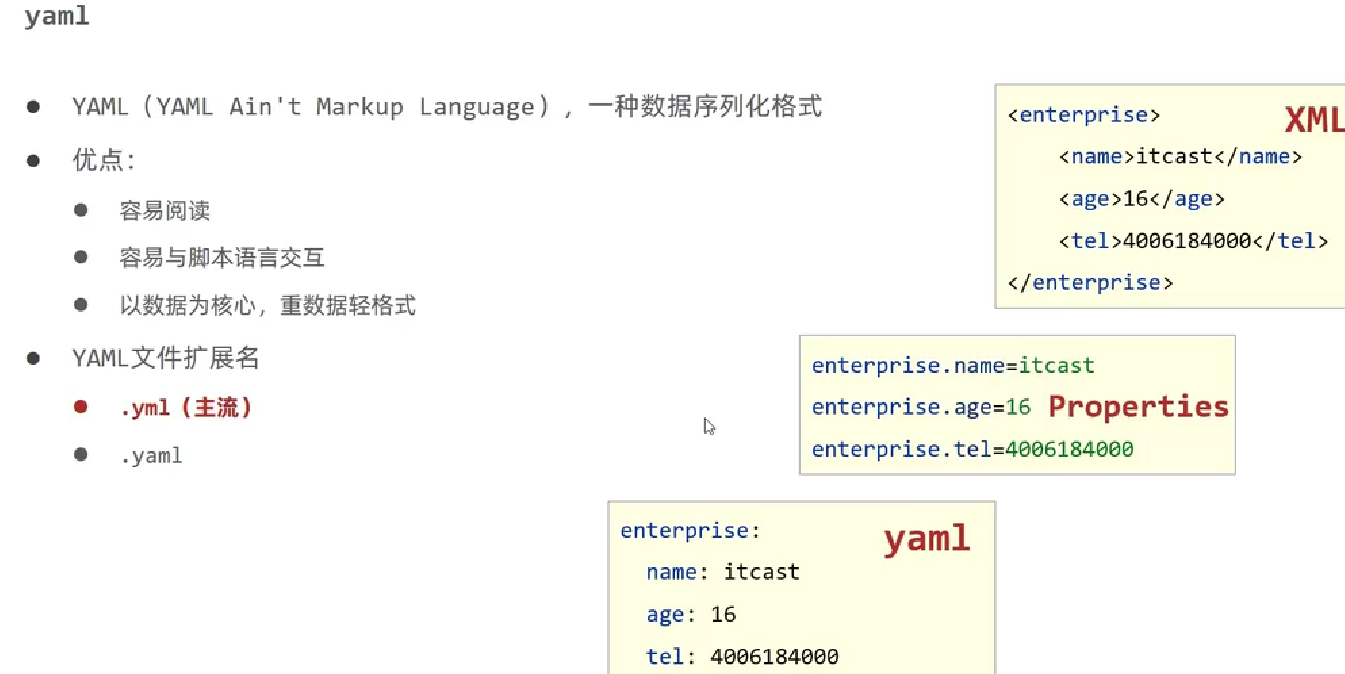This screenshot has width=1345, height=674.
Task: Click the "enterprise:" key in yaml box
Action: click(x=690, y=531)
